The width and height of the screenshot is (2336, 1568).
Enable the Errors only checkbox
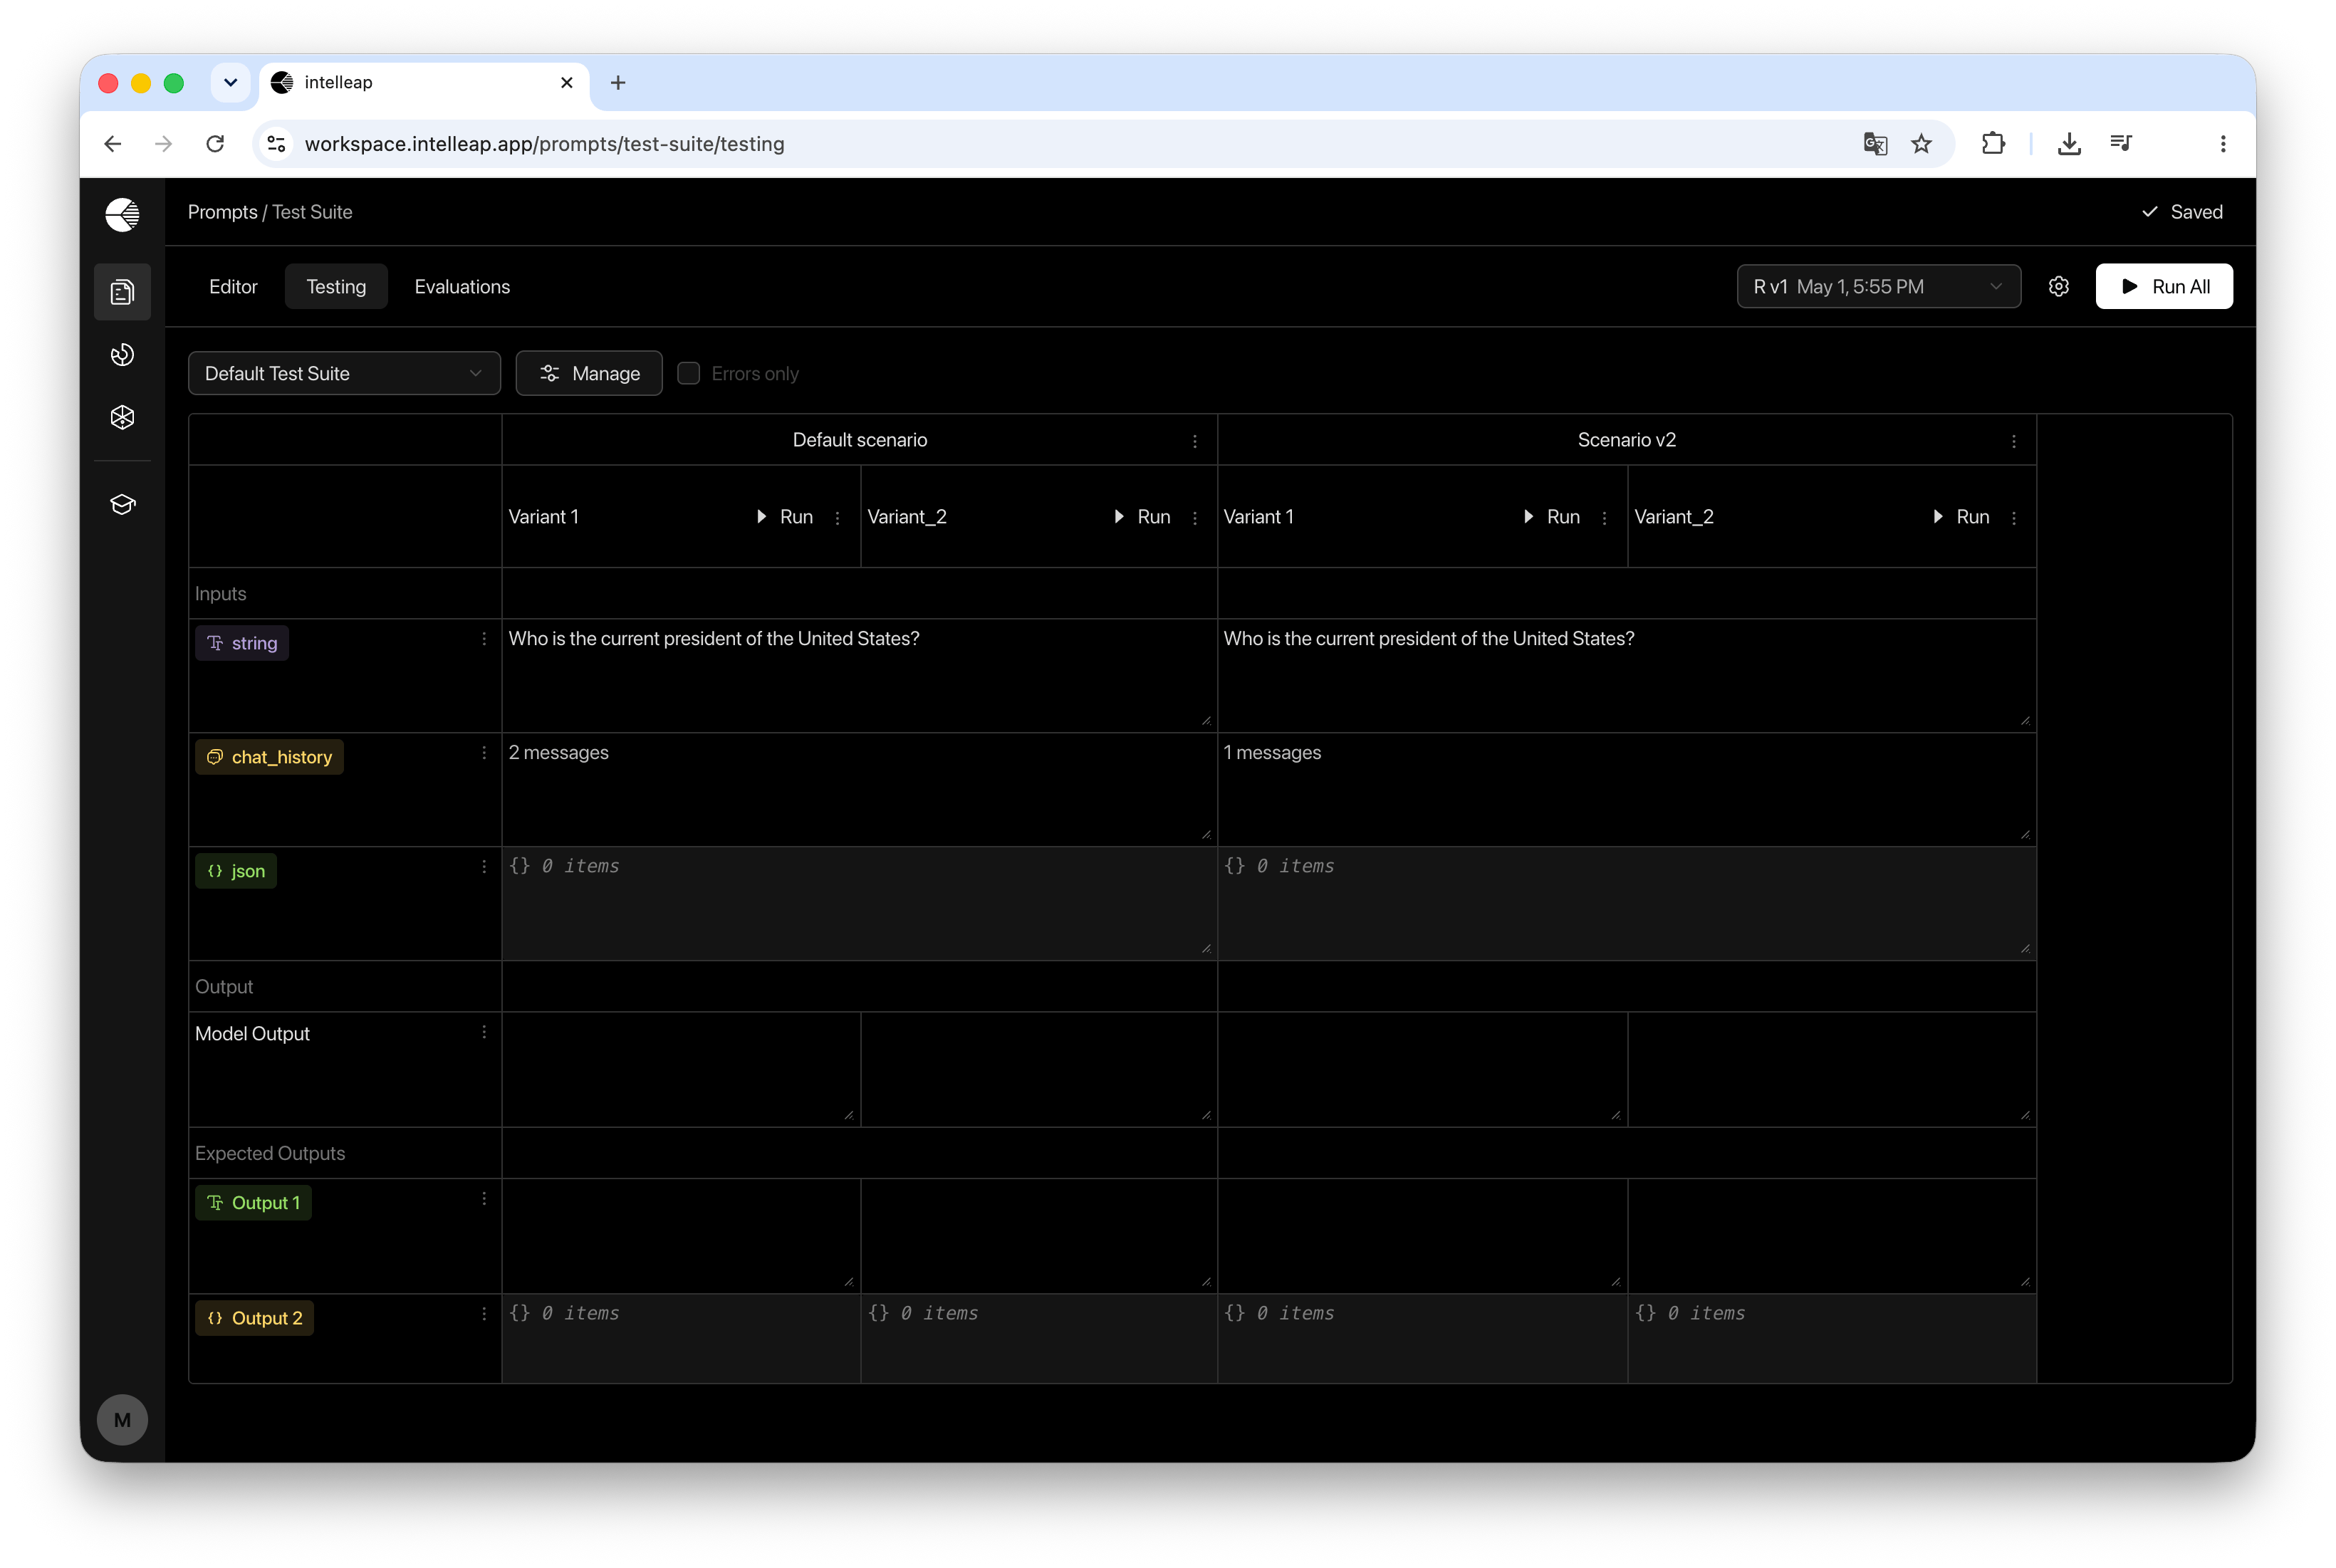[x=688, y=373]
